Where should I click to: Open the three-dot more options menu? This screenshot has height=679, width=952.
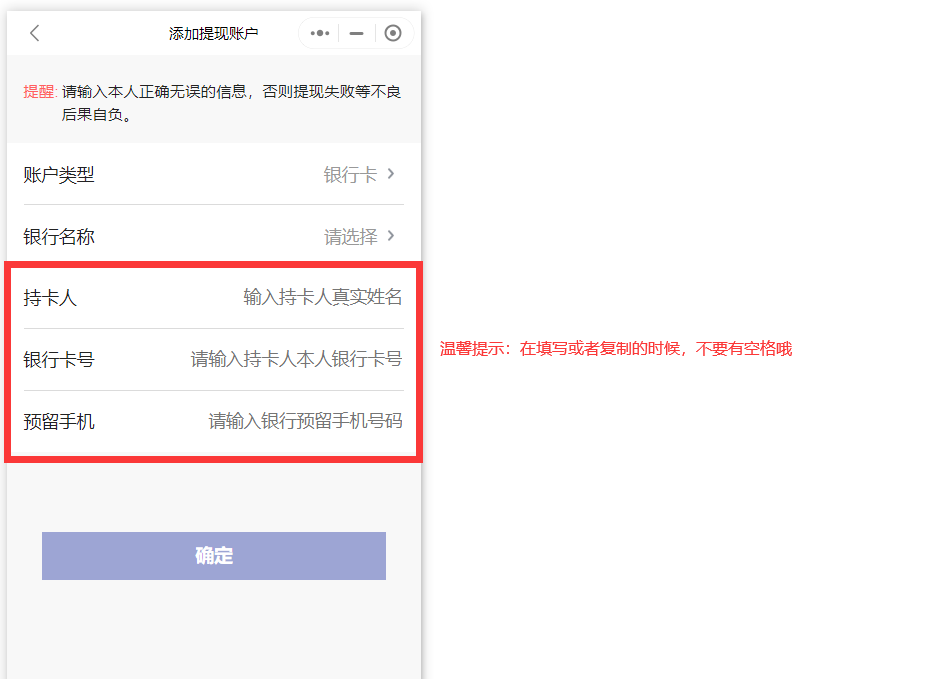tap(320, 33)
